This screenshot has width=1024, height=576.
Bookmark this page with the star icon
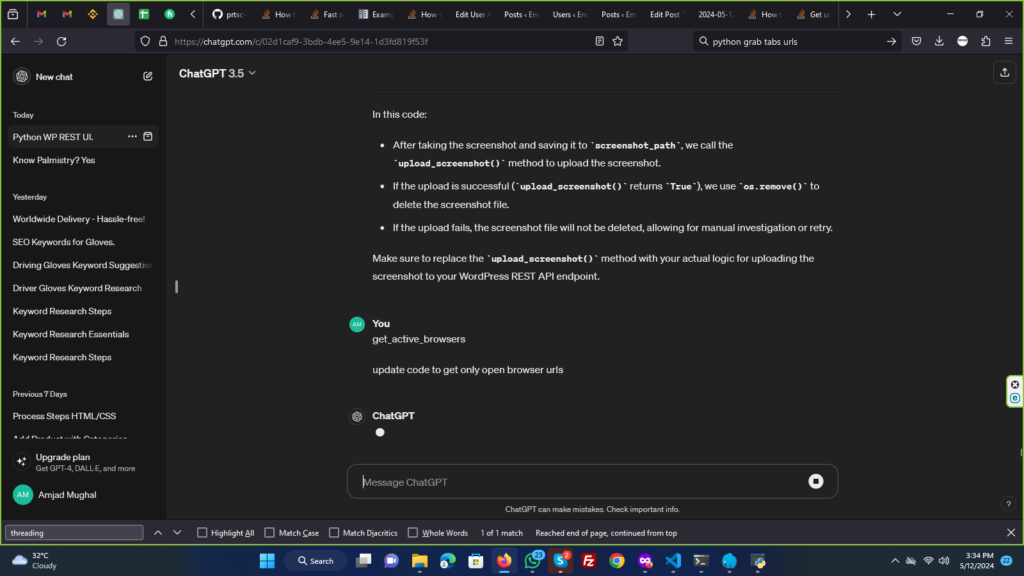618,41
